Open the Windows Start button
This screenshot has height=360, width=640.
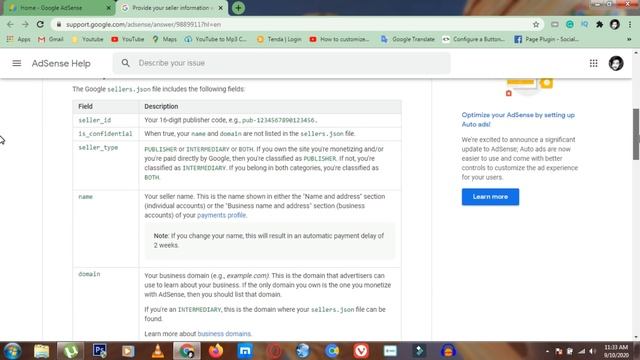click(x=12, y=351)
